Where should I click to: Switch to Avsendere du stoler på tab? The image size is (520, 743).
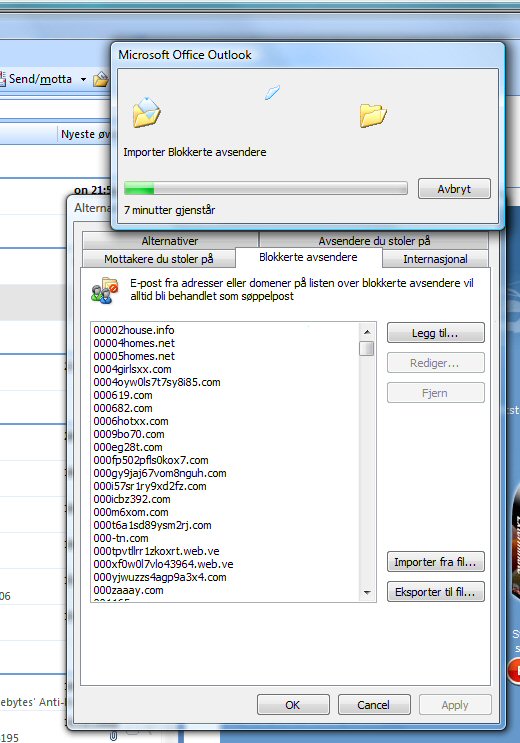[x=374, y=241]
